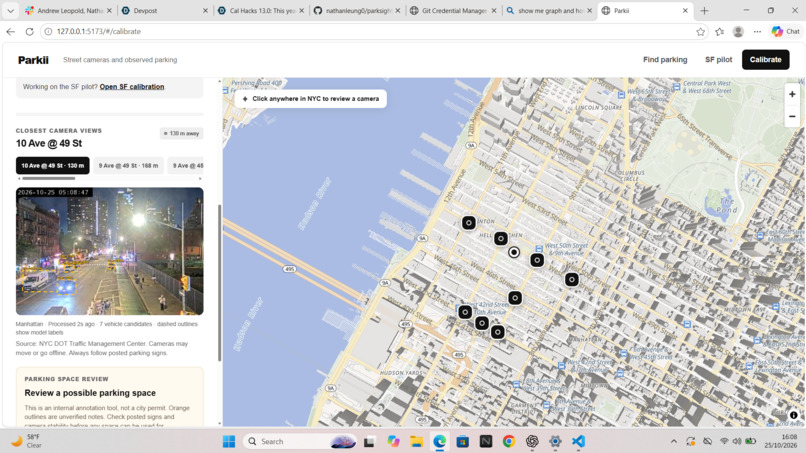Open the weather widget showing 58°F
Viewport: 806px width, 453px height.
27,441
